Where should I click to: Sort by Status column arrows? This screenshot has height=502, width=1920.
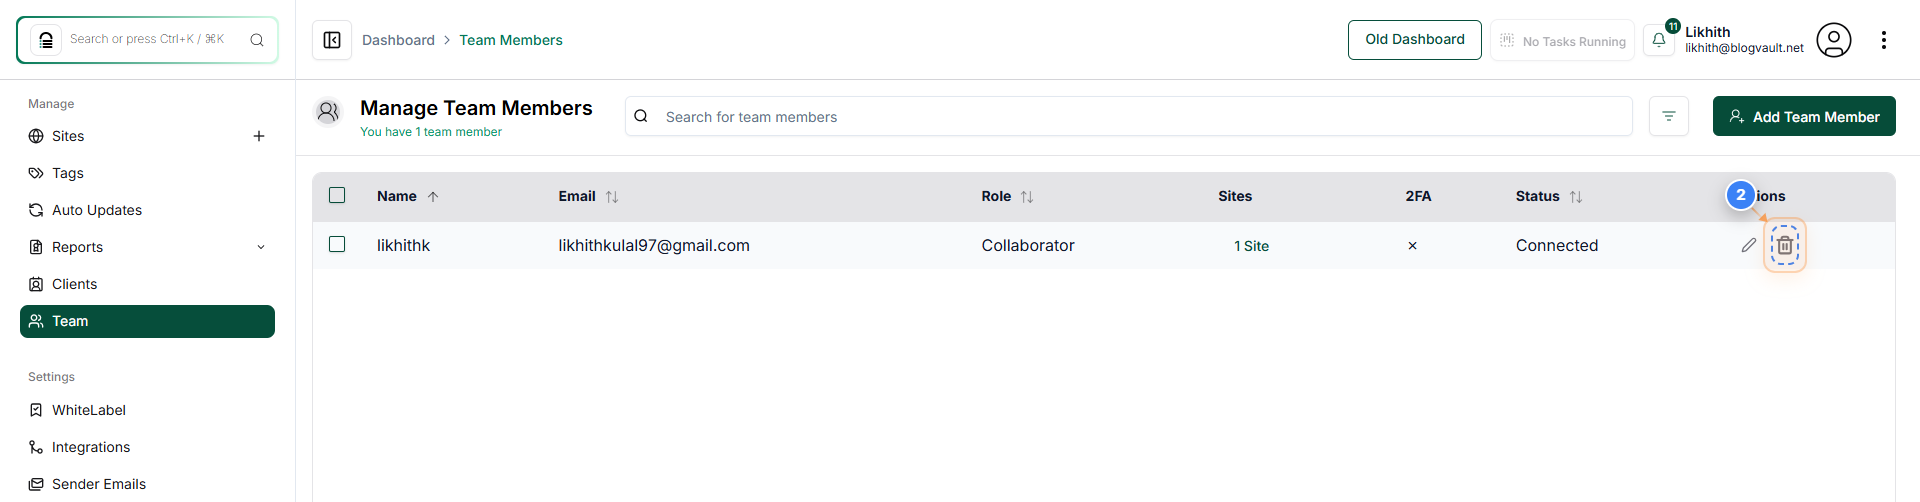point(1576,197)
